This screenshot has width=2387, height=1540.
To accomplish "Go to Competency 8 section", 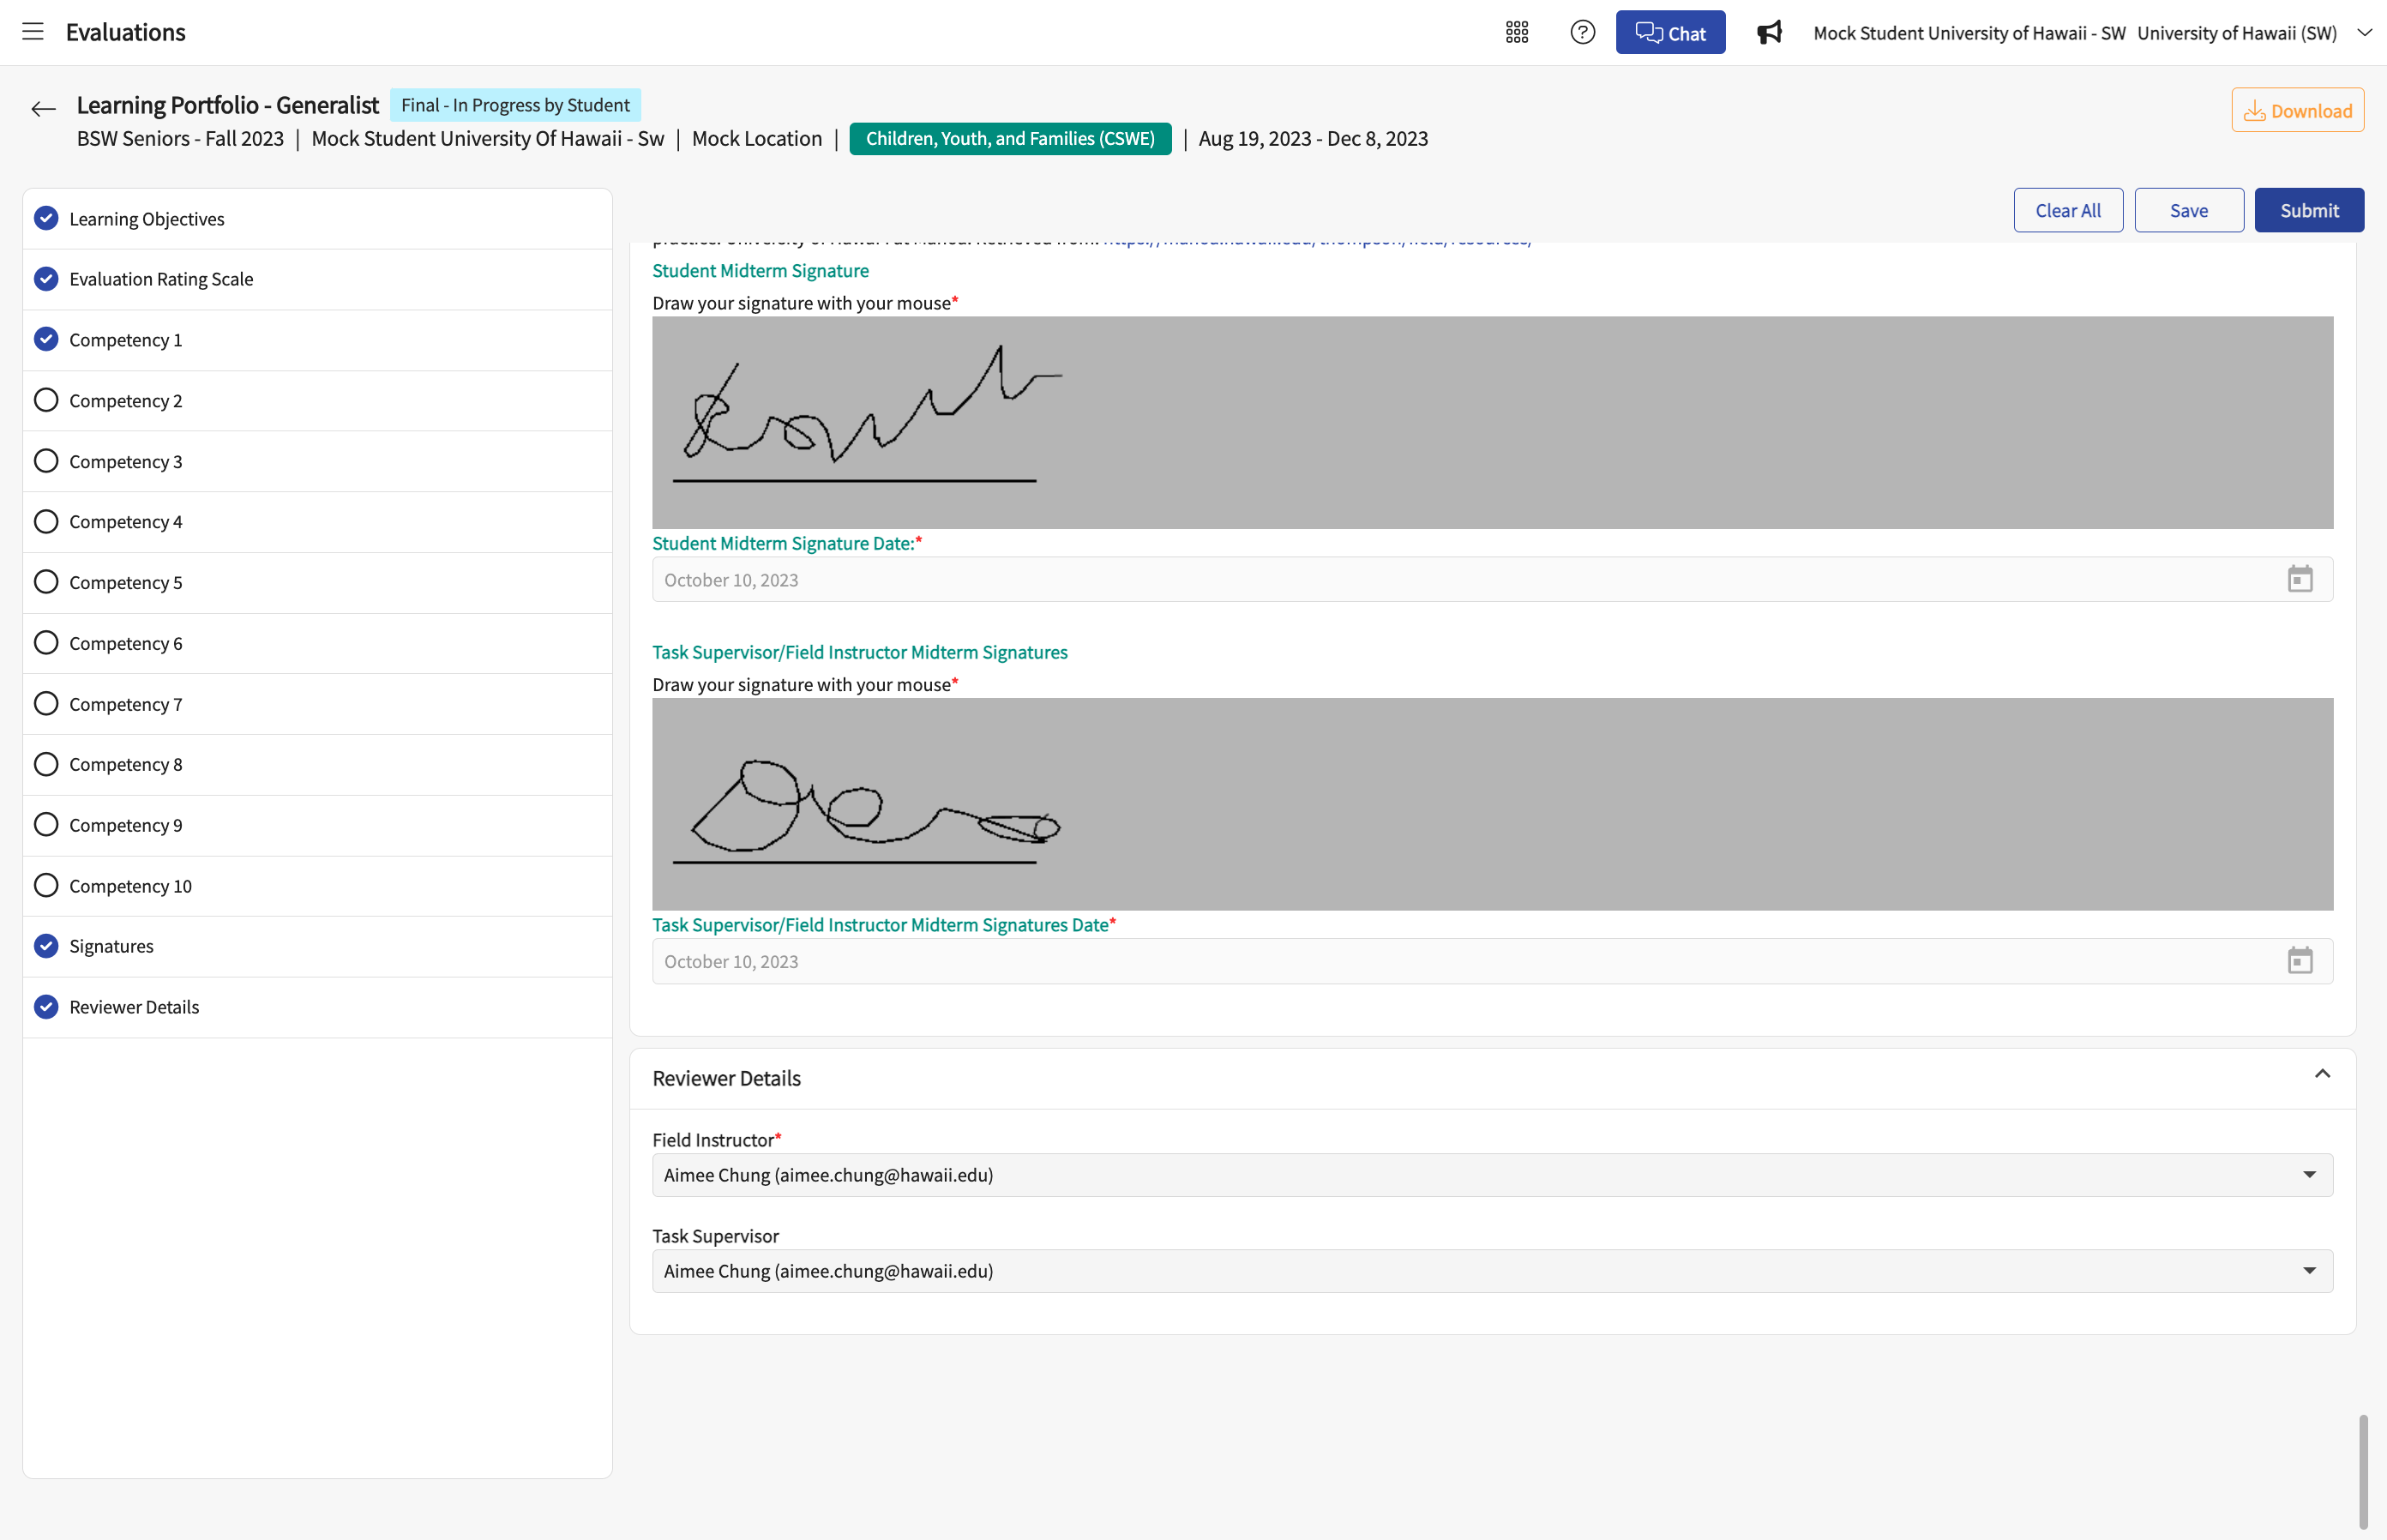I will pyautogui.click(x=317, y=765).
